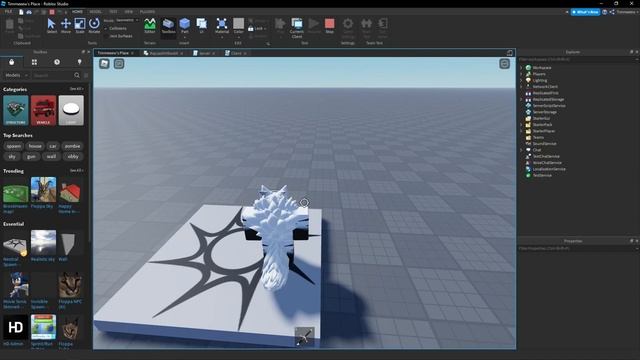
Task: Expand the StarterPack node in Explorer
Action: tap(522, 124)
